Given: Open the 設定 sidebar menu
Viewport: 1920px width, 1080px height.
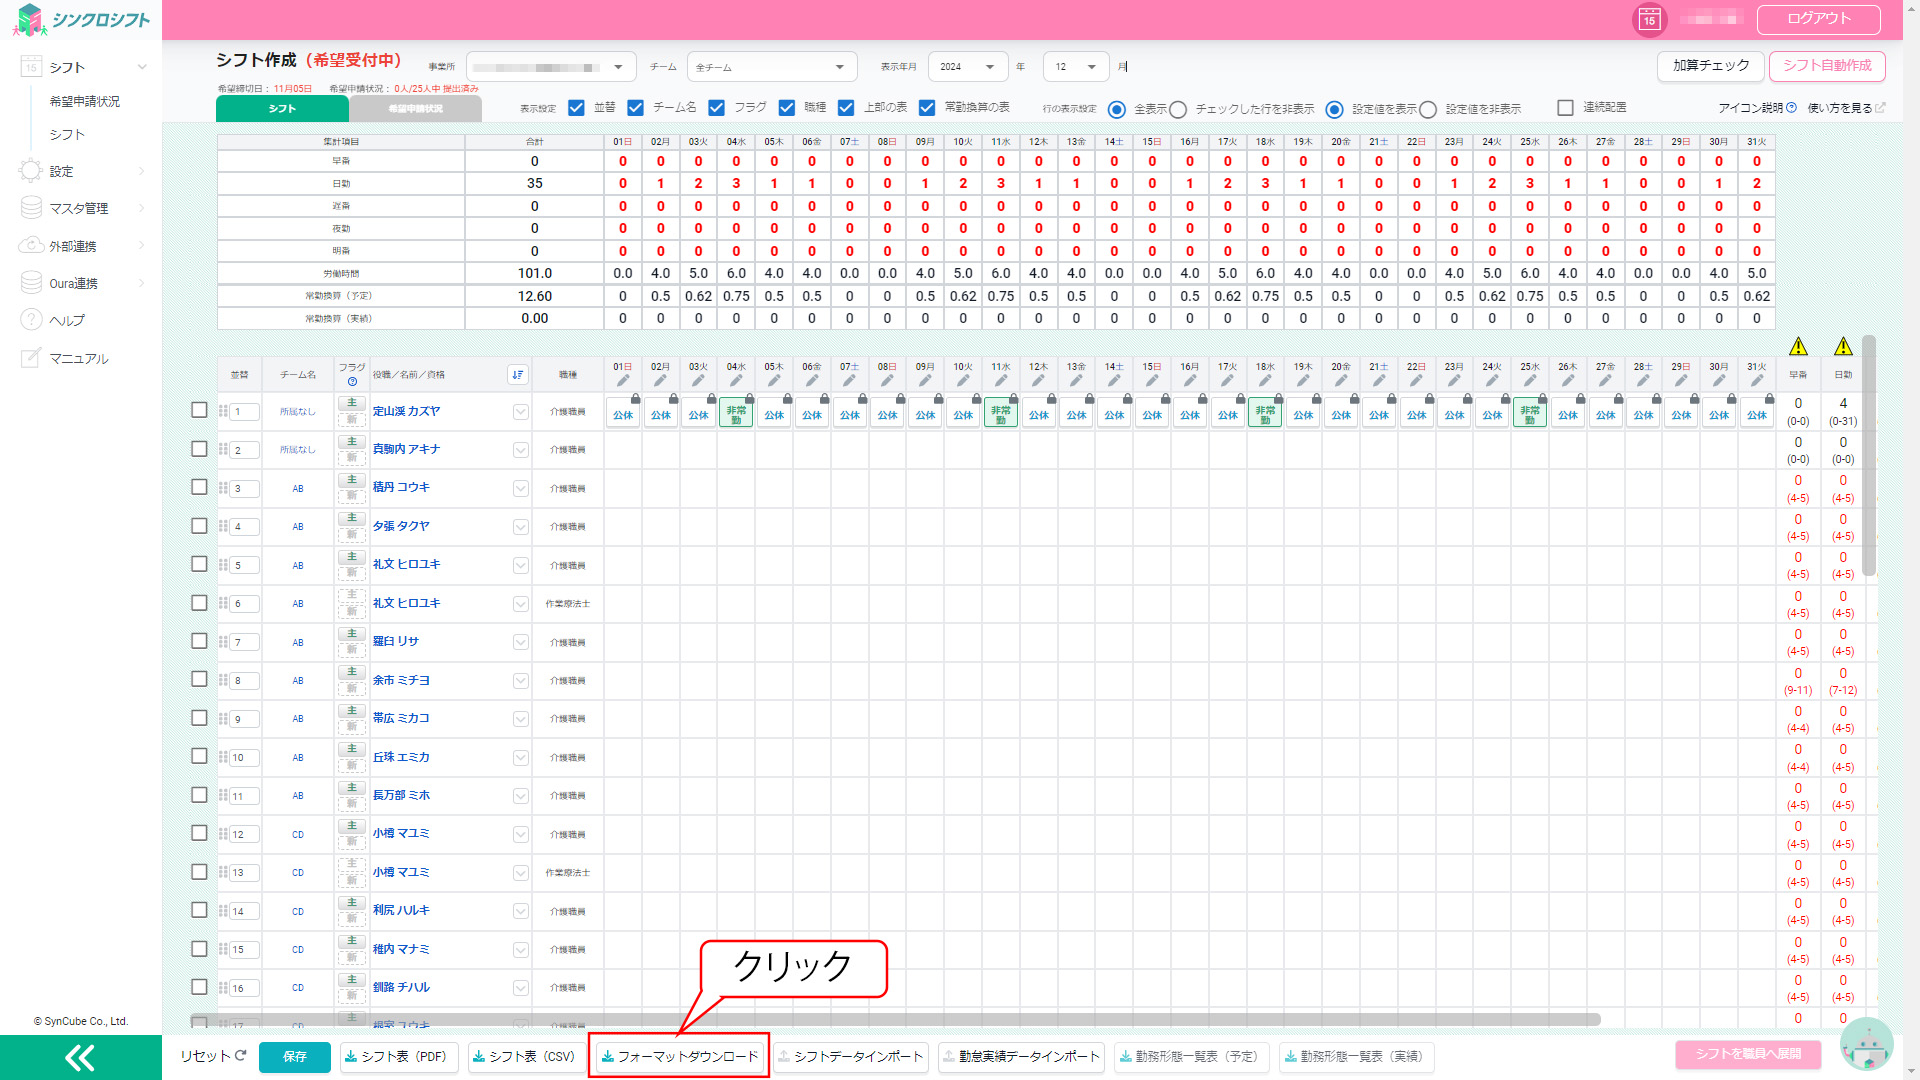Looking at the screenshot, I should pos(84,171).
